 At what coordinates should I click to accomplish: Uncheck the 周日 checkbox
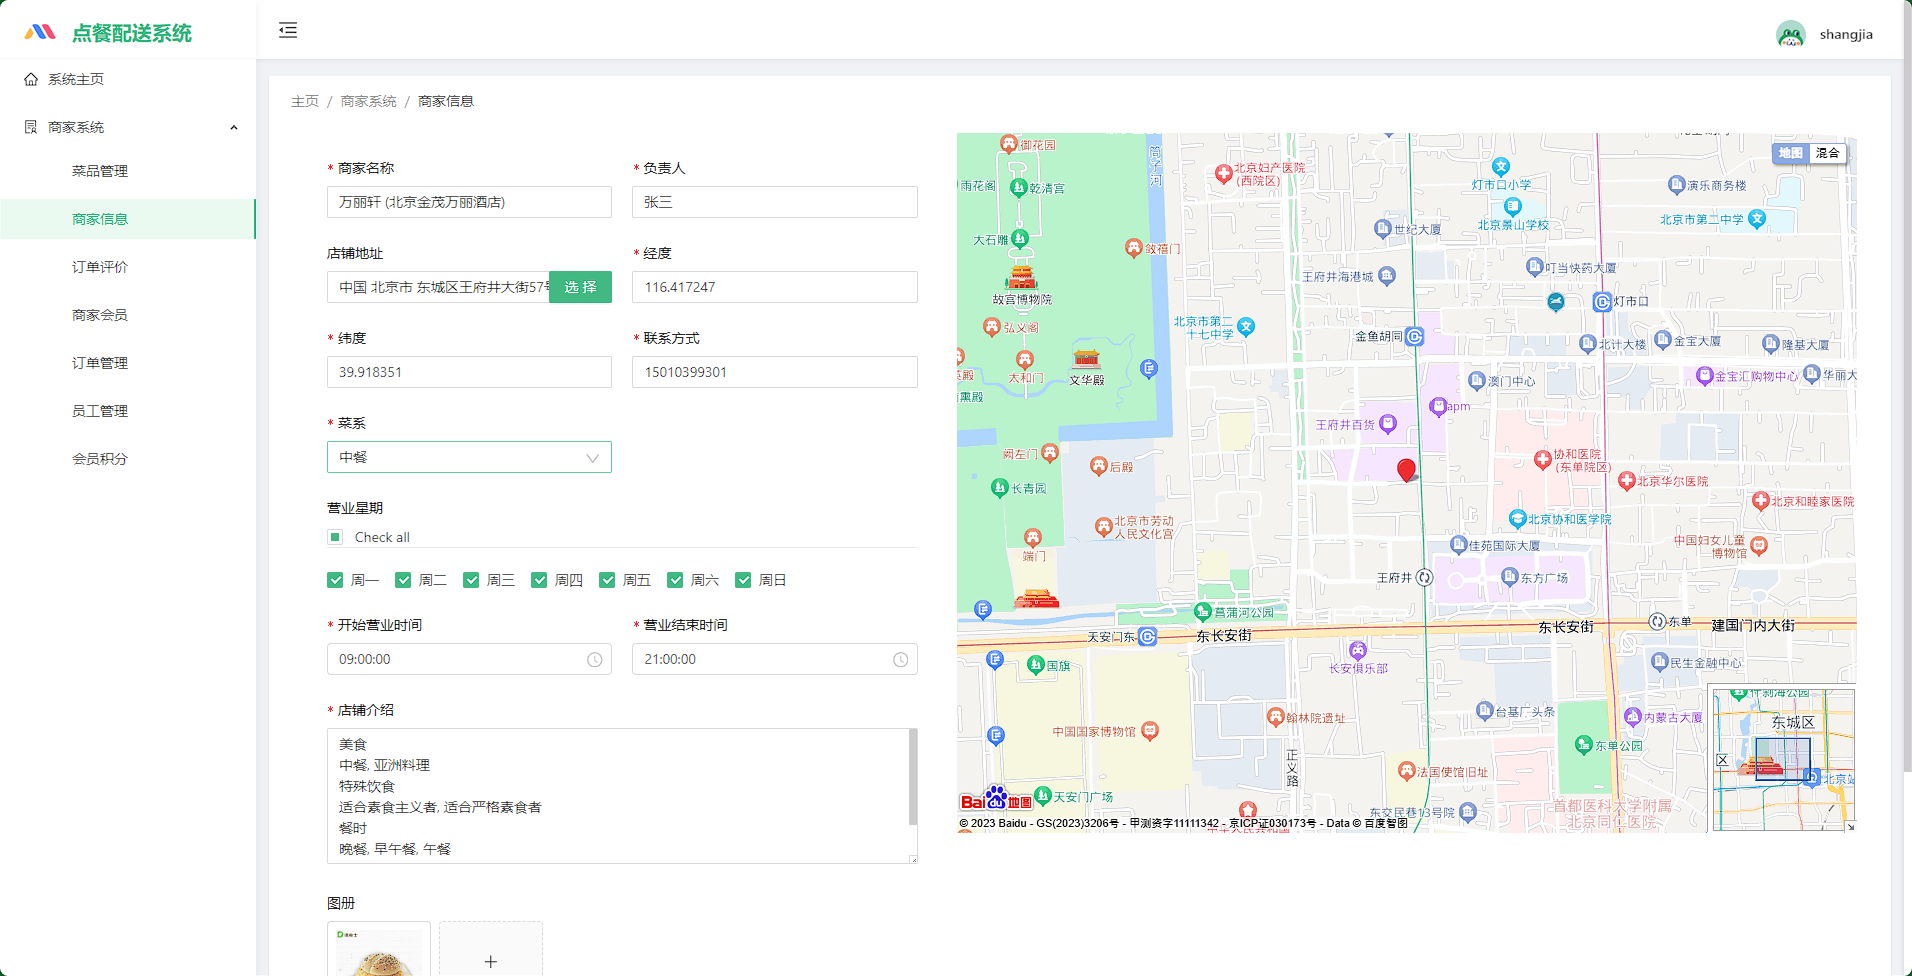pos(743,580)
